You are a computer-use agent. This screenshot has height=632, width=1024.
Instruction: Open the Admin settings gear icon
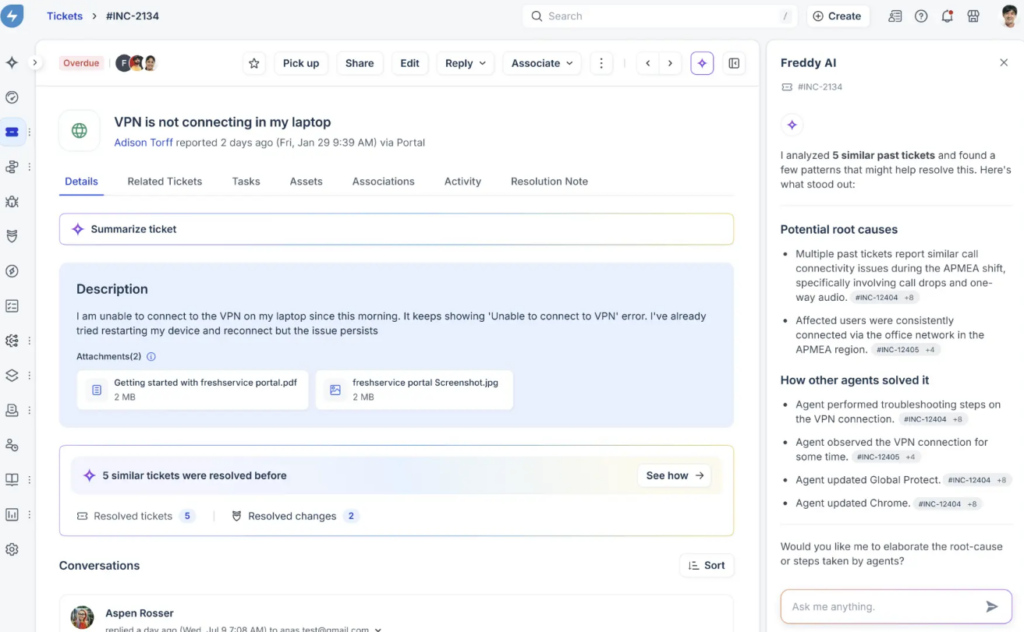pyautogui.click(x=12, y=549)
